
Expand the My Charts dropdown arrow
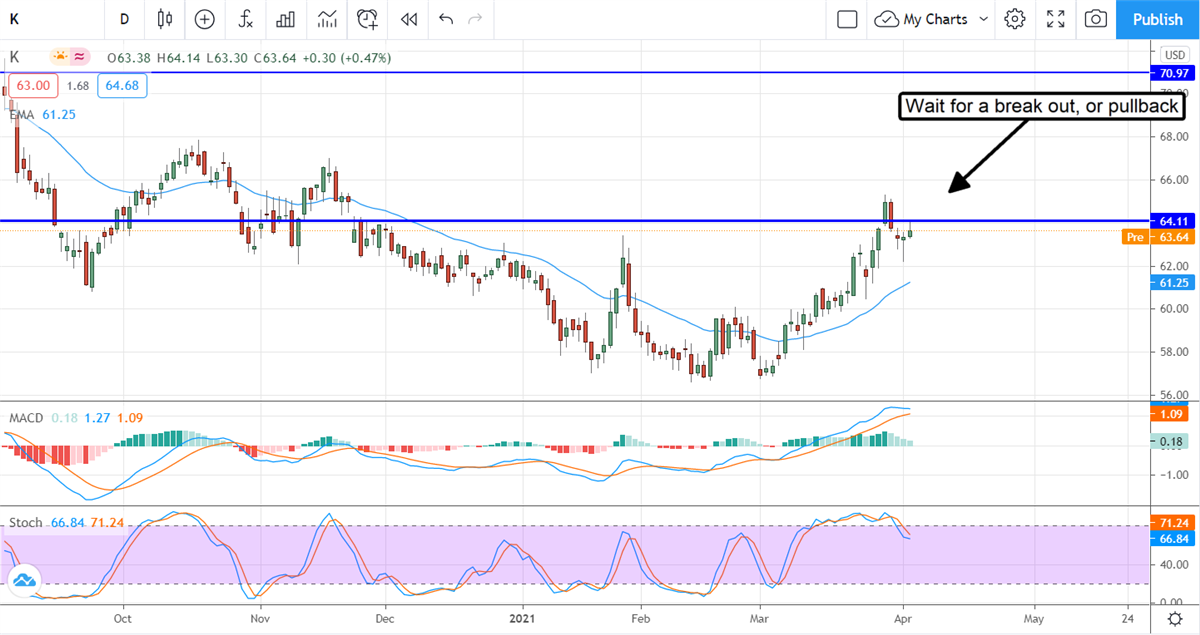point(984,19)
